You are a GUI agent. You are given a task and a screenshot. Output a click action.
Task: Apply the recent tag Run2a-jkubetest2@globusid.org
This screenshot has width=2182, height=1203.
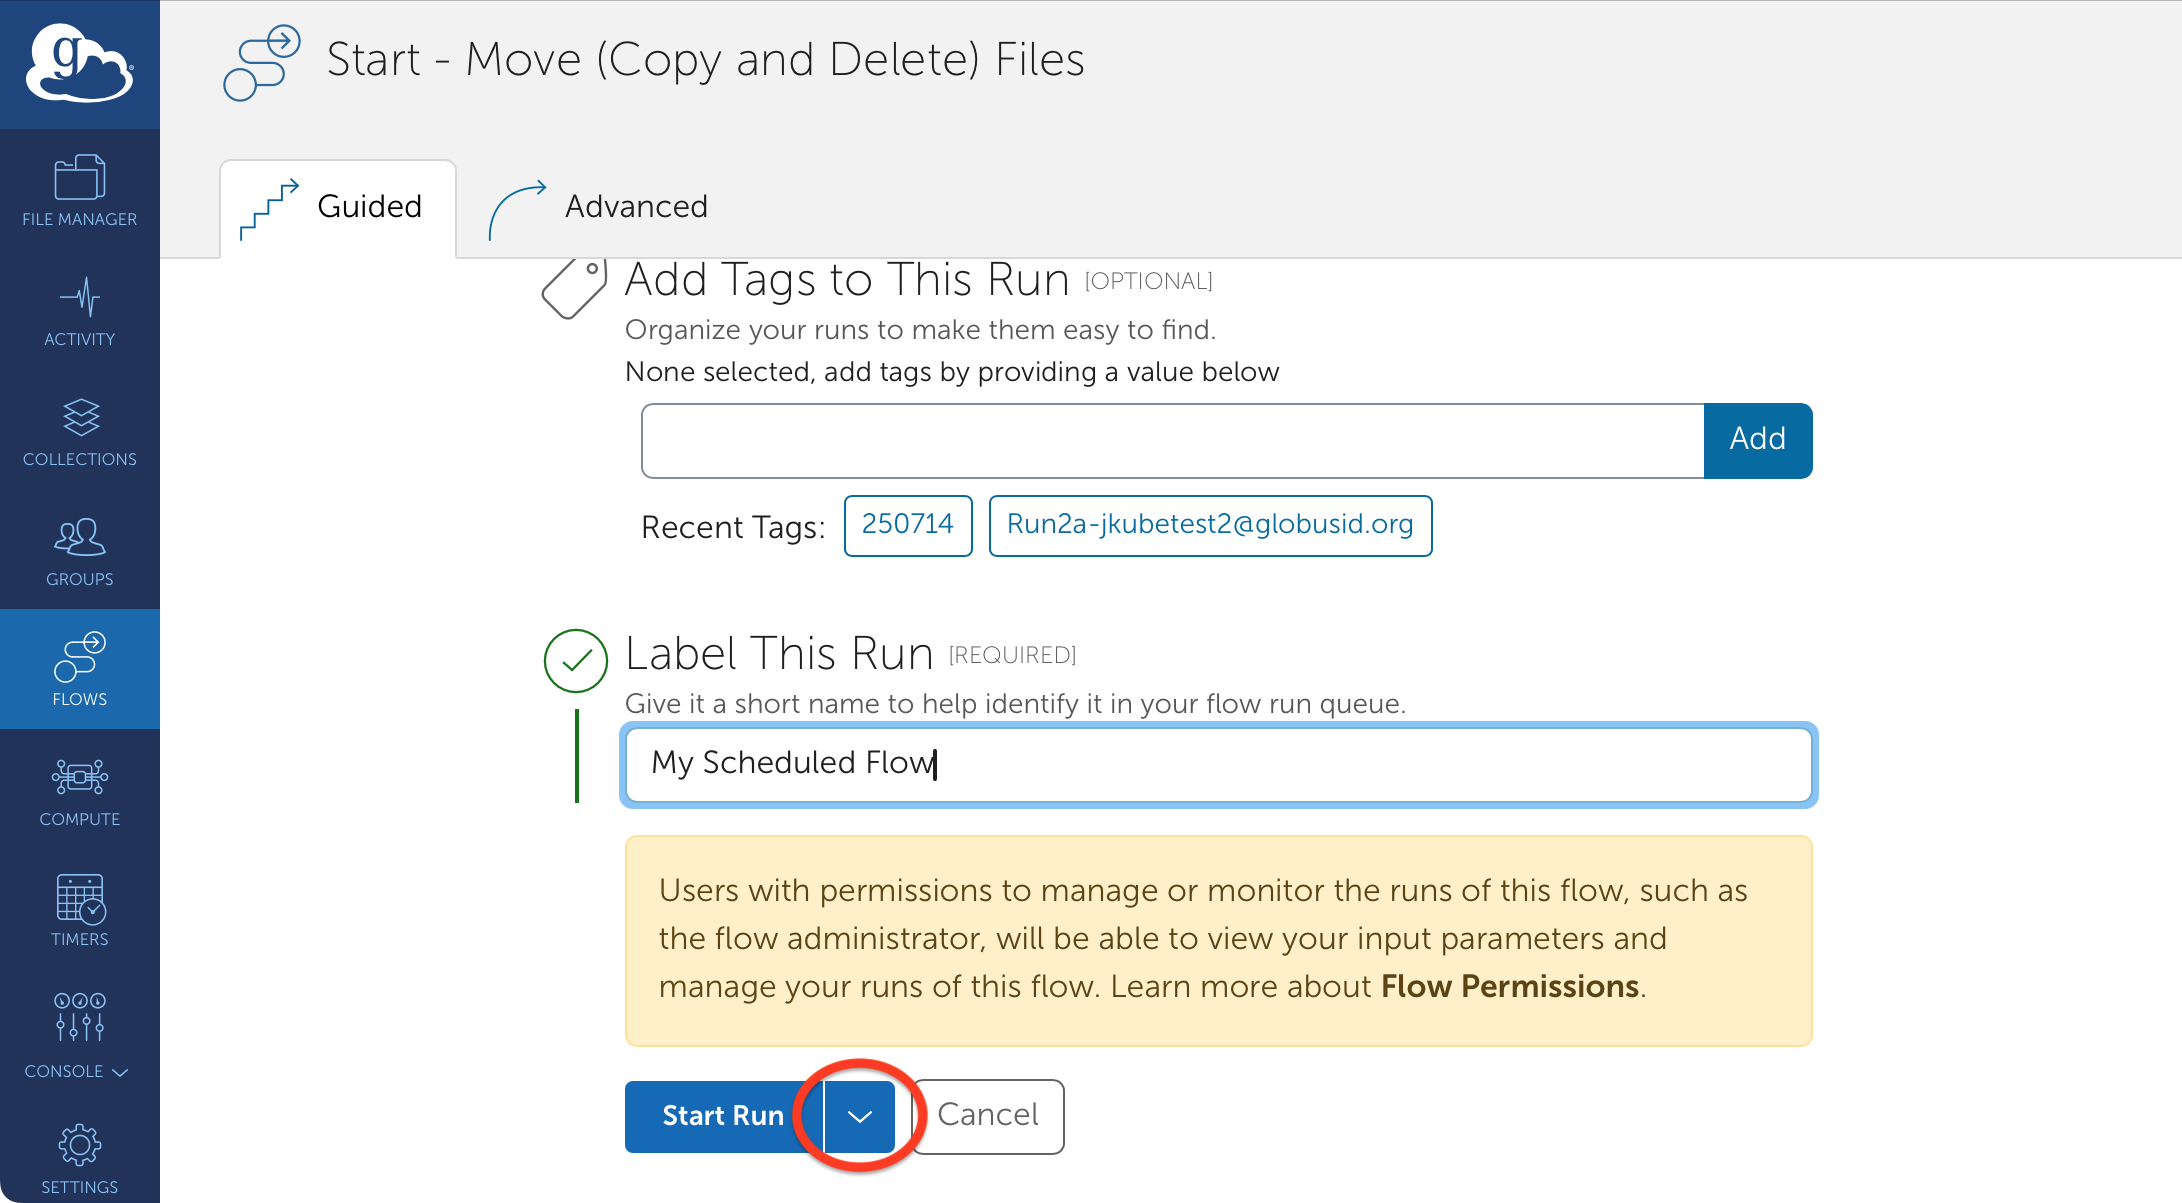click(1209, 525)
